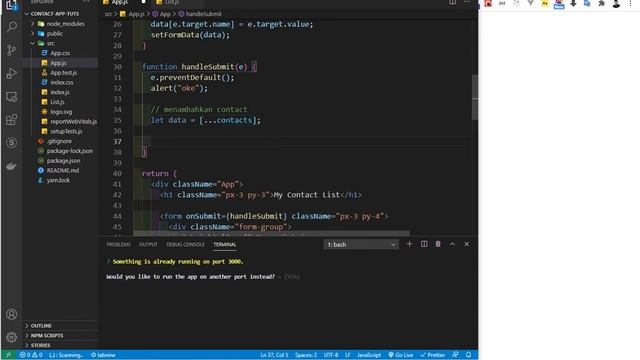
Task: Open the Docker whale view in activity bar
Action: [x=11, y=166]
